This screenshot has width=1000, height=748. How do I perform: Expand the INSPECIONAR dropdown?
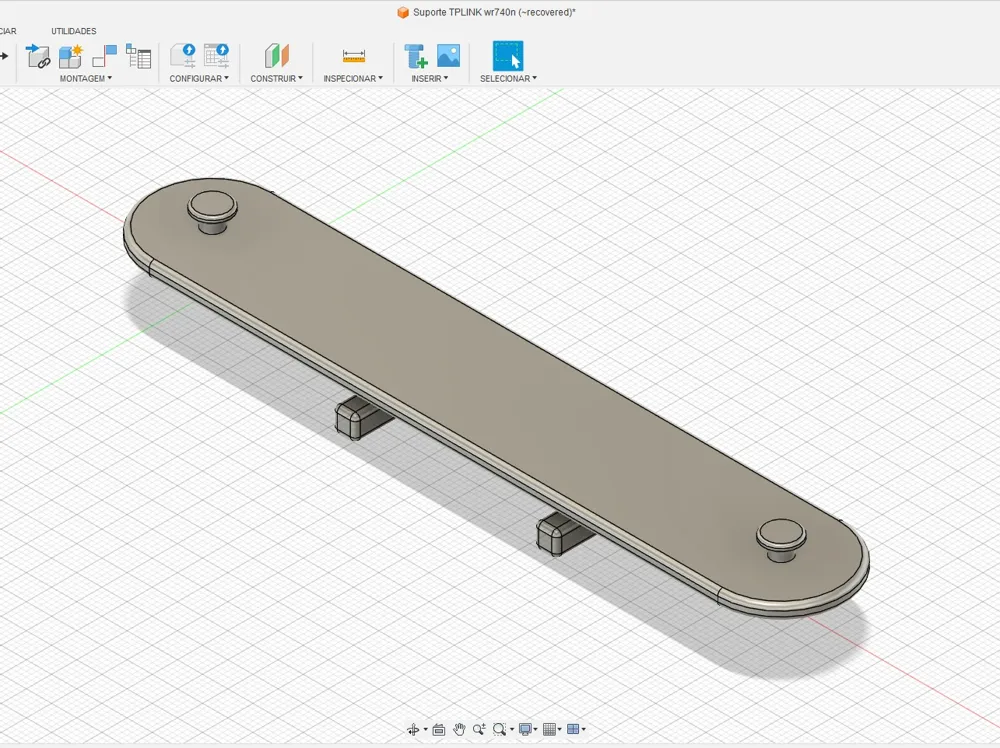[353, 78]
